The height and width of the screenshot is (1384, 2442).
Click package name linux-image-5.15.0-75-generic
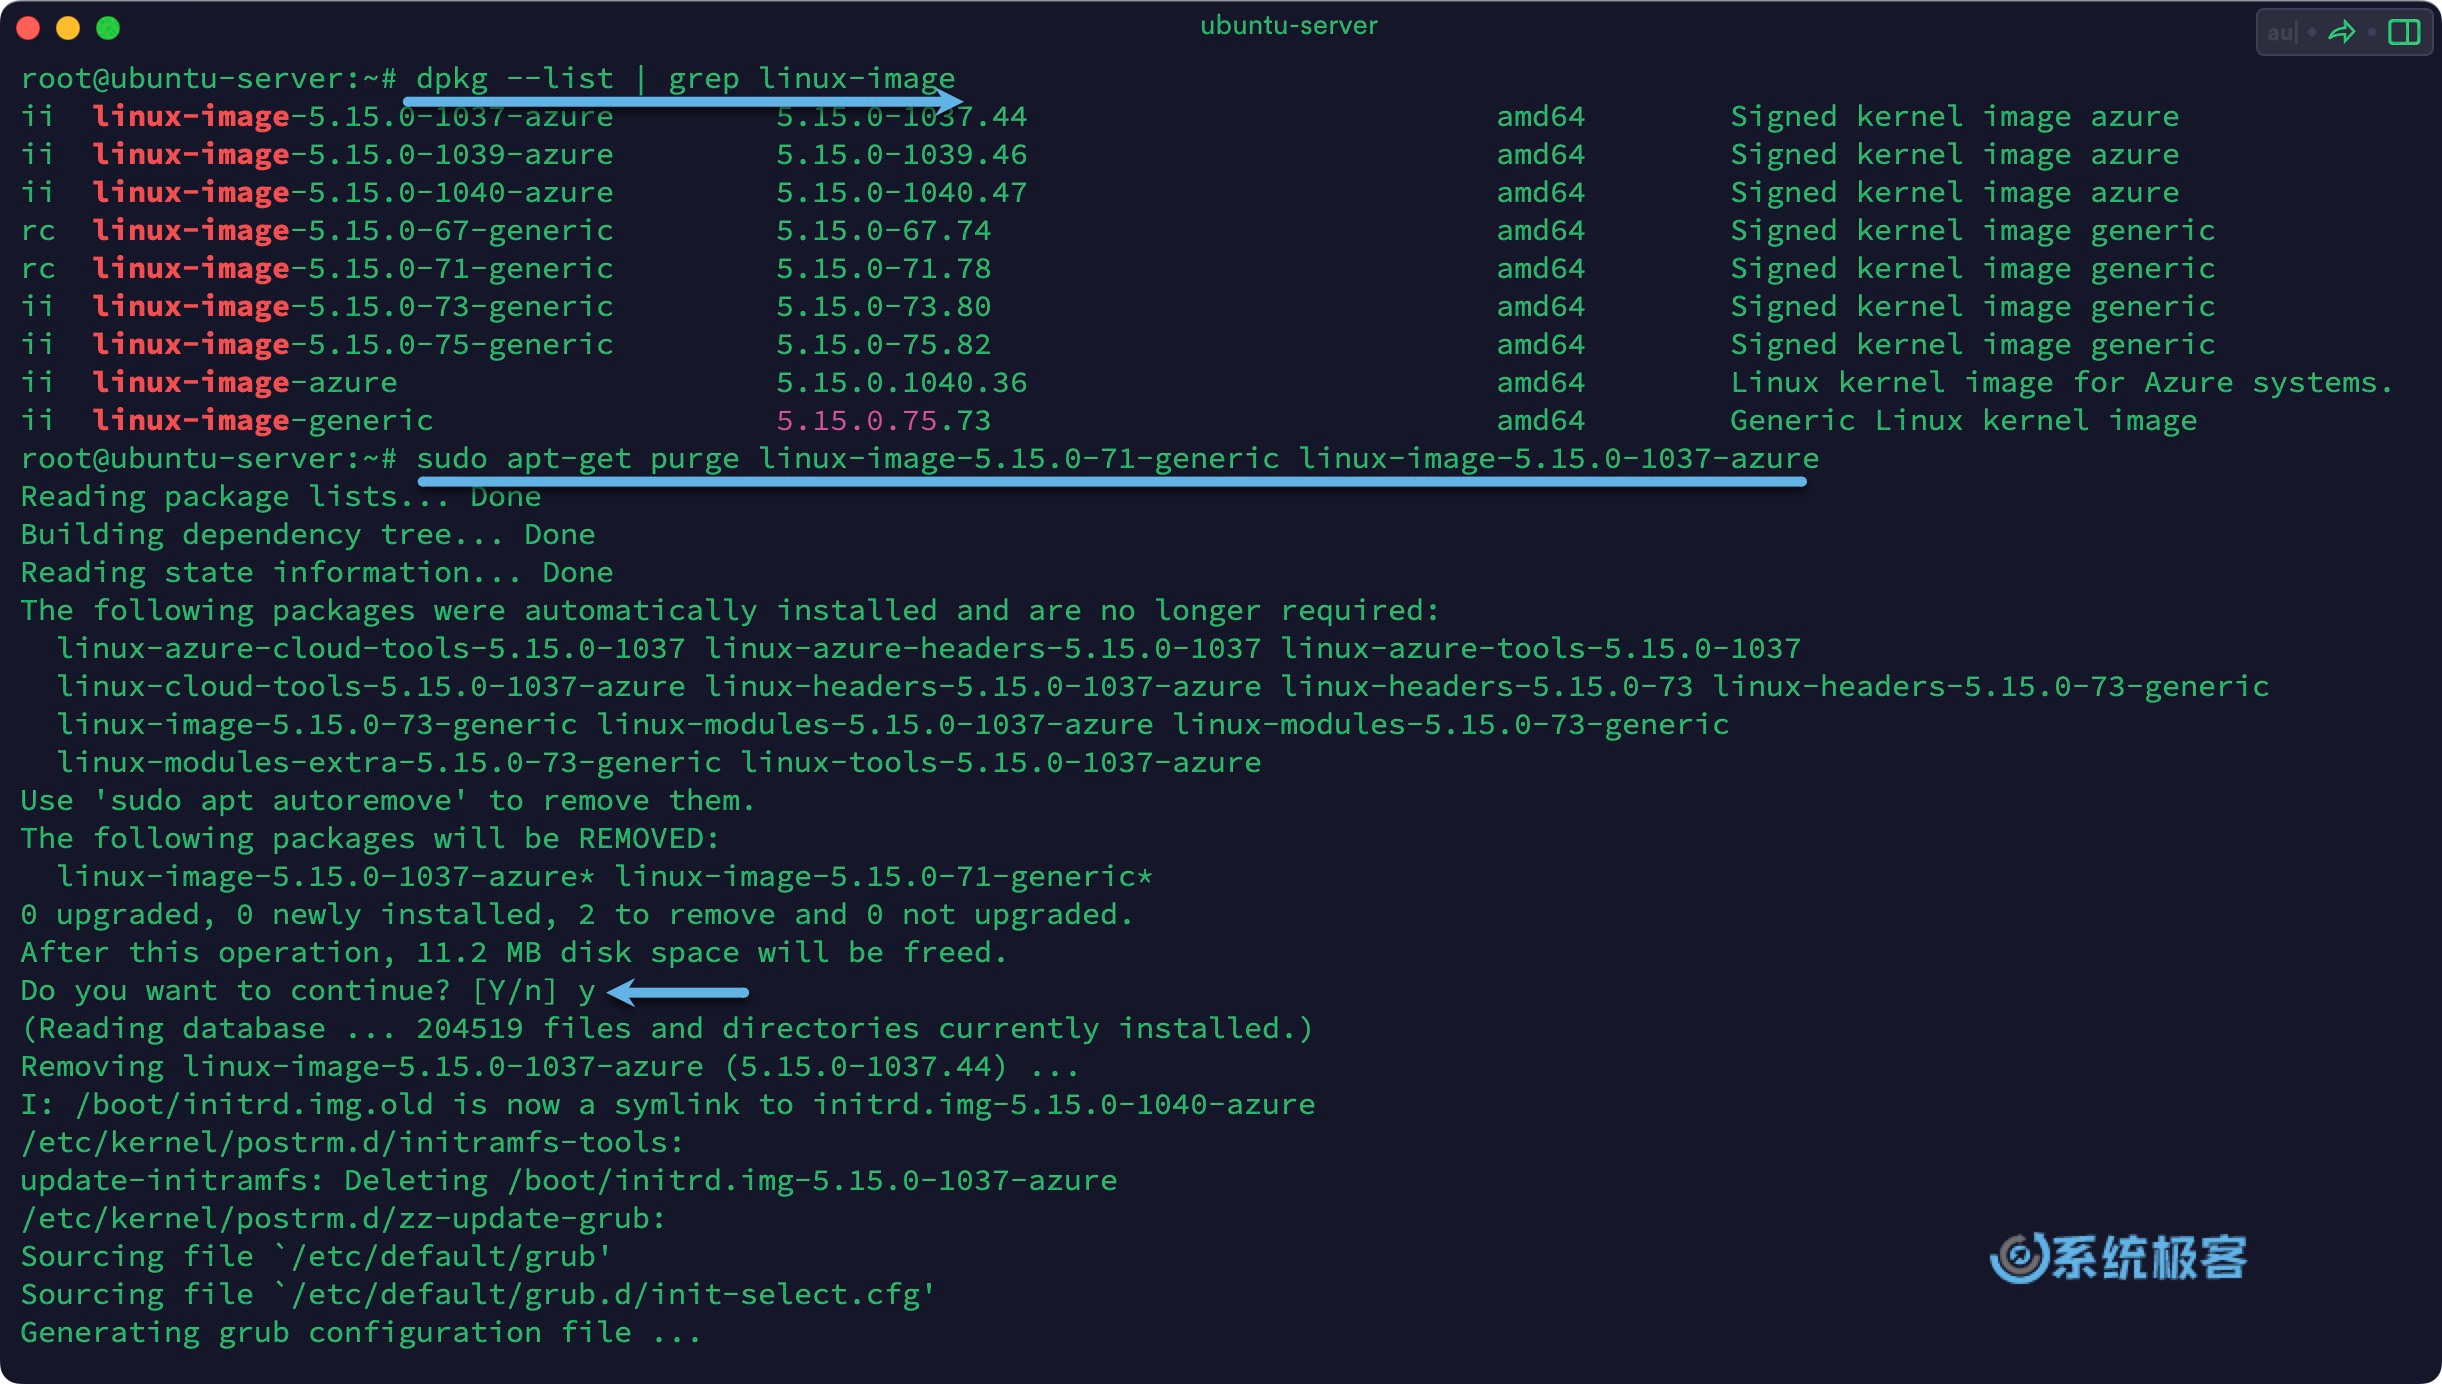pos(353,345)
